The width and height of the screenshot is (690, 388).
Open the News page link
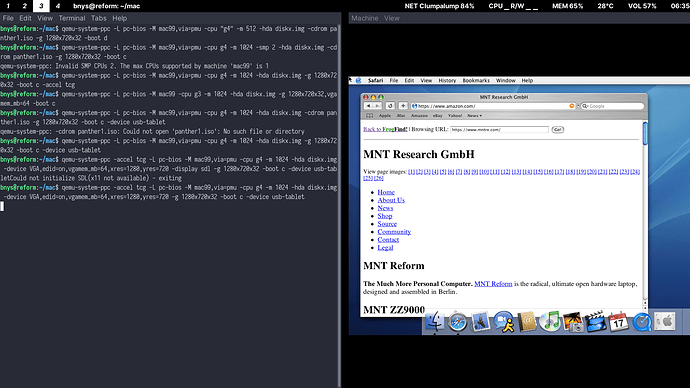click(385, 208)
